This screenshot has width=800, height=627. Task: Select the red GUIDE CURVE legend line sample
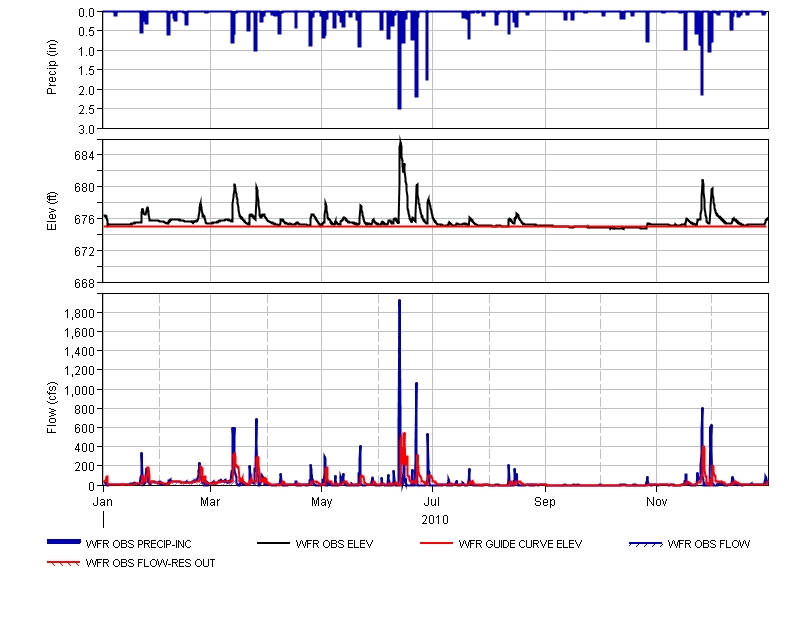(436, 543)
